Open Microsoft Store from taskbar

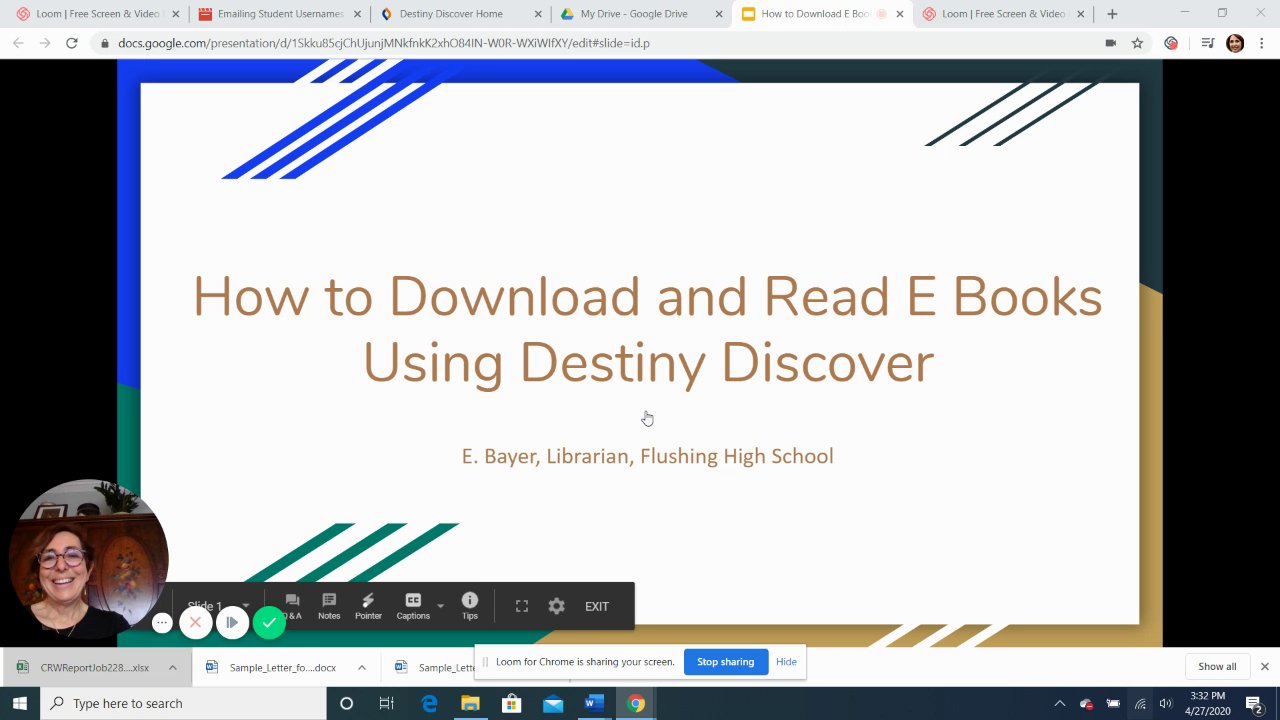pyautogui.click(x=511, y=703)
